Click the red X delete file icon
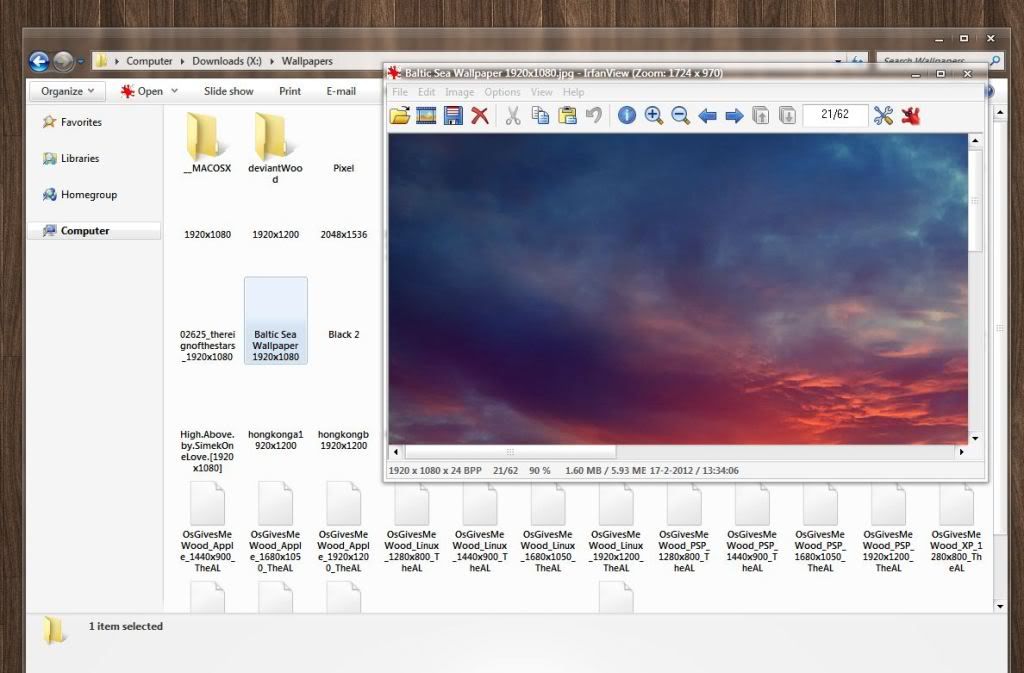Viewport: 1024px width, 673px height. (480, 115)
